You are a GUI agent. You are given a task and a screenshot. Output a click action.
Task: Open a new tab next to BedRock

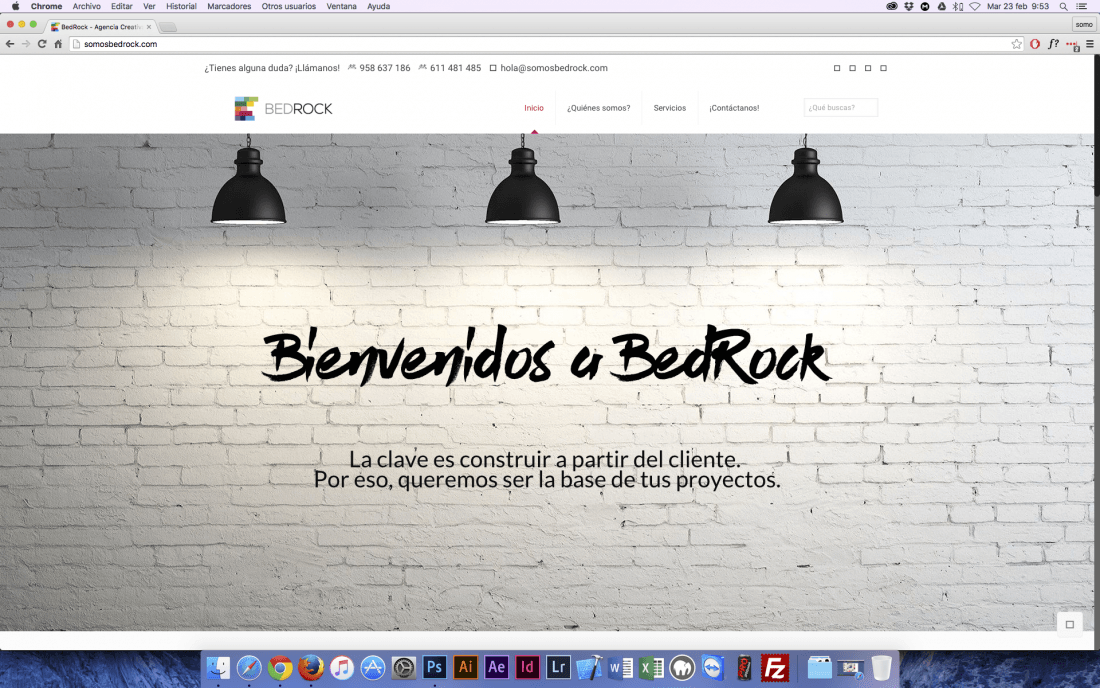(x=168, y=27)
